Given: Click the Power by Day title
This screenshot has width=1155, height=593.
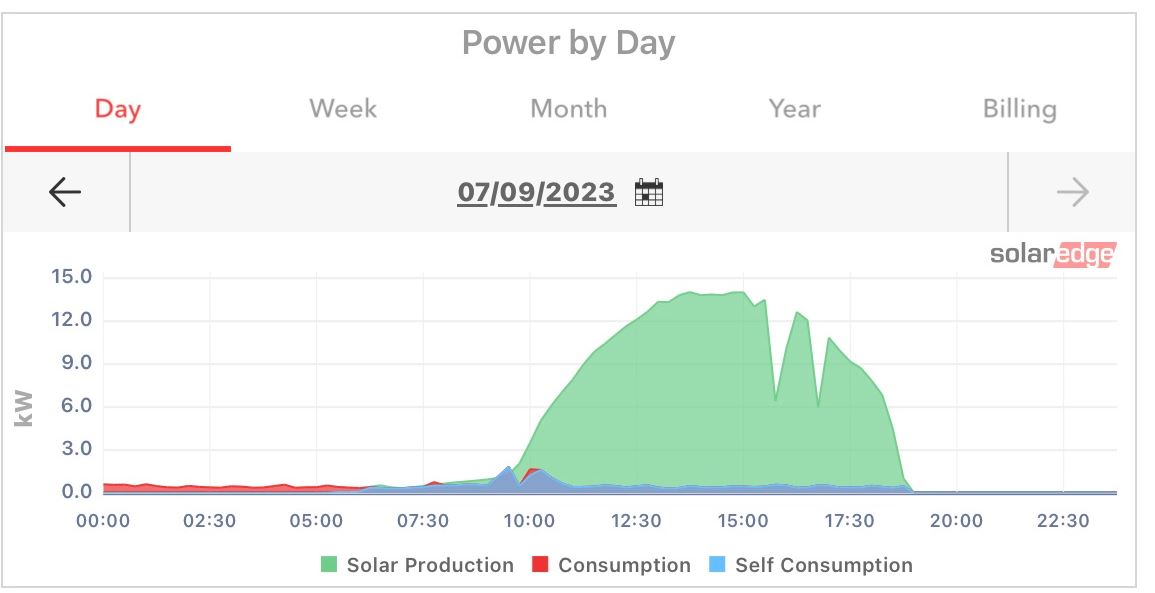Looking at the screenshot, I should [568, 43].
